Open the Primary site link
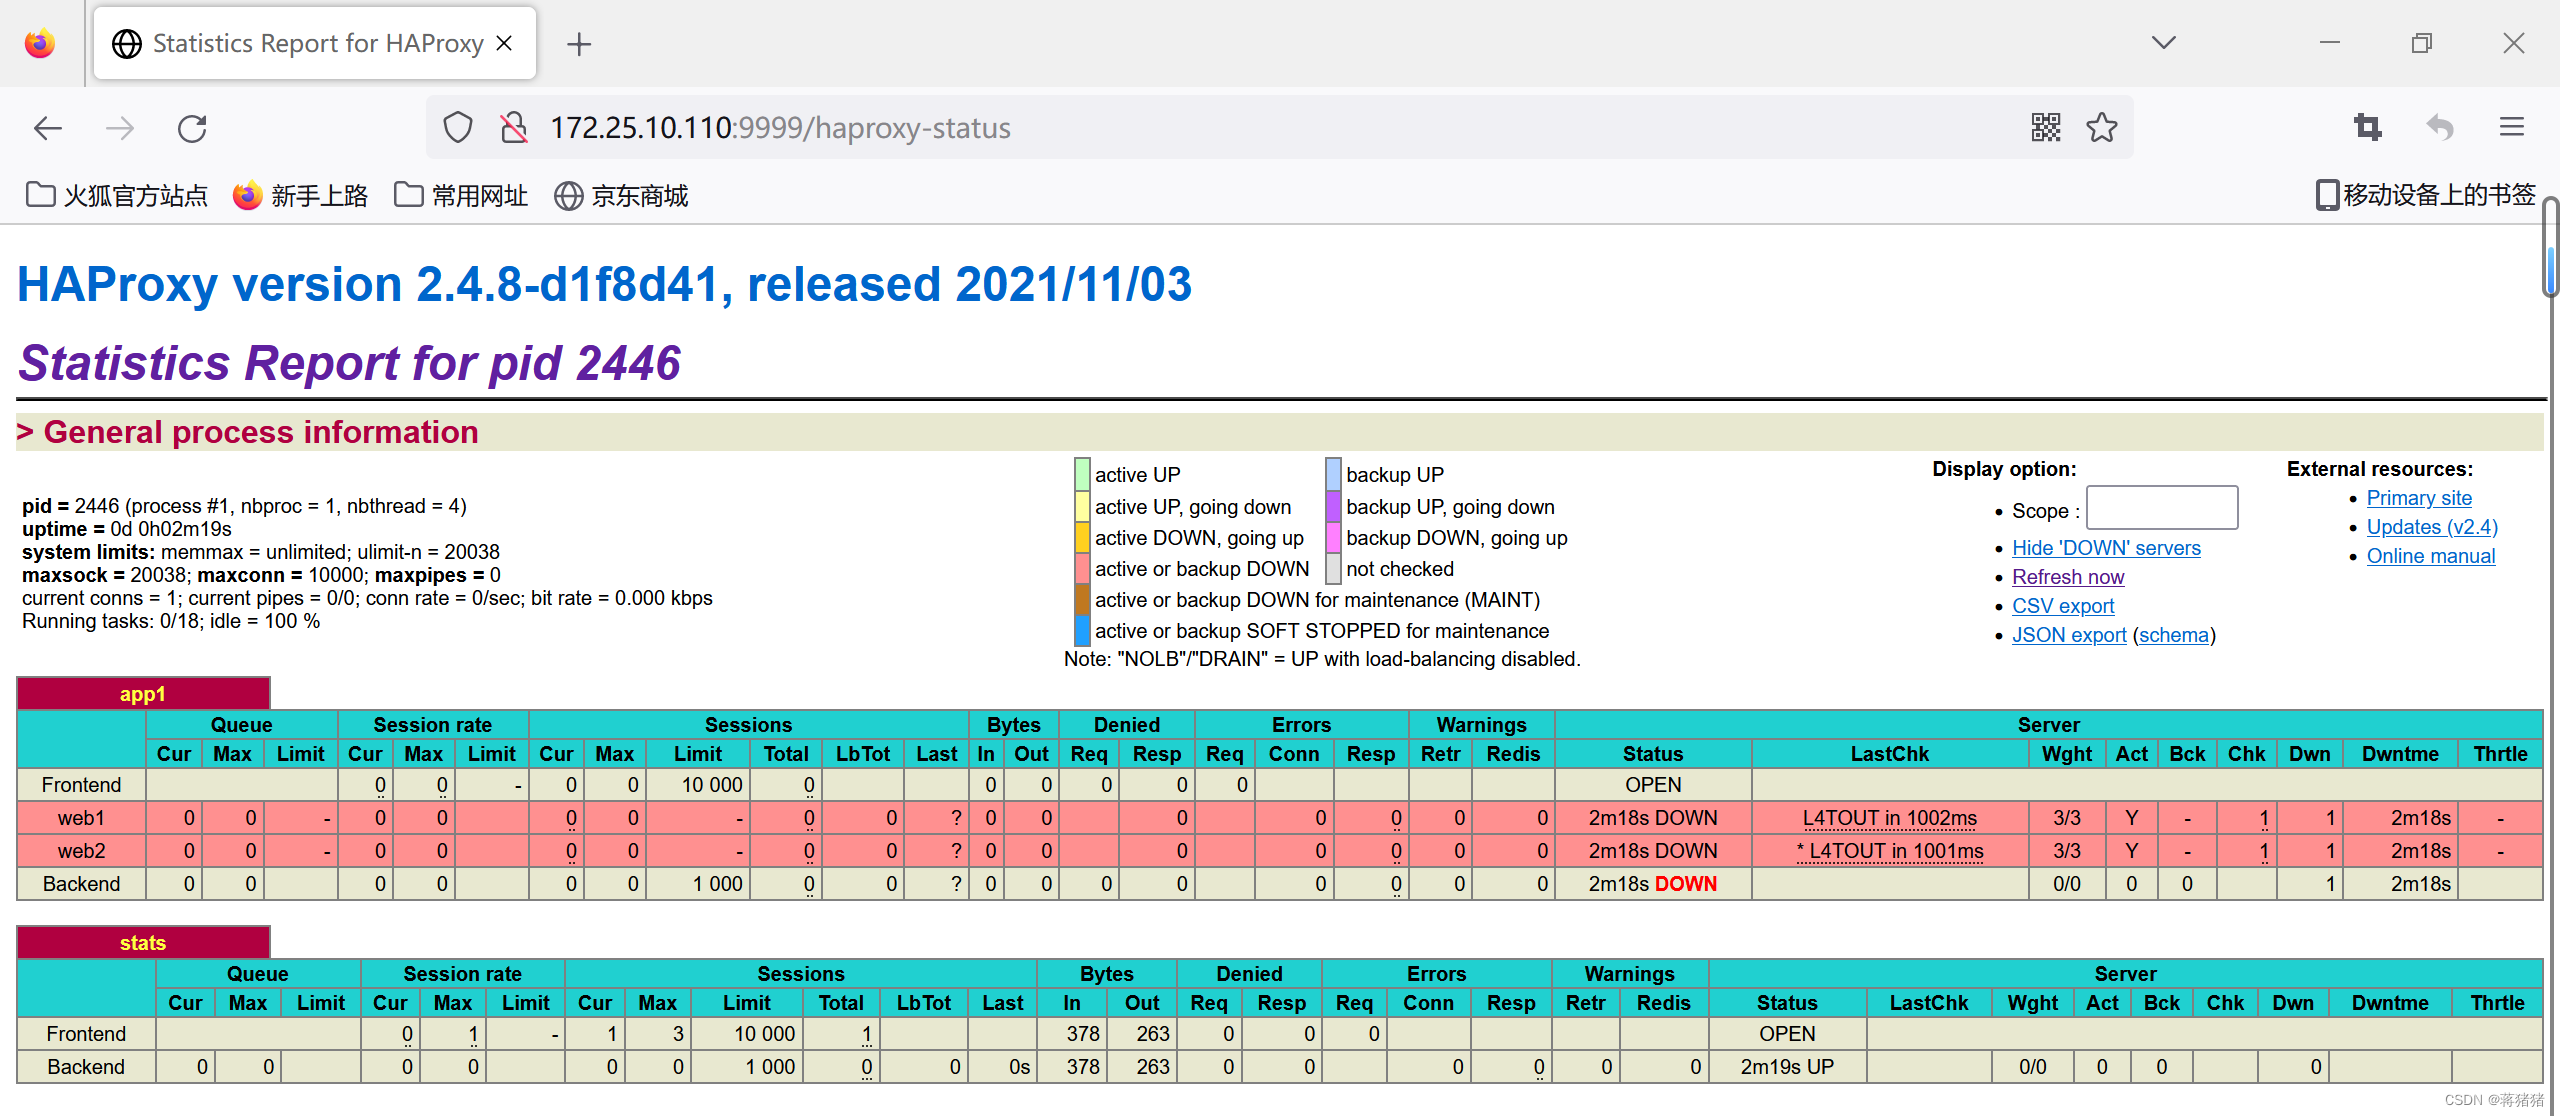The image size is (2560, 1116). (2419, 498)
